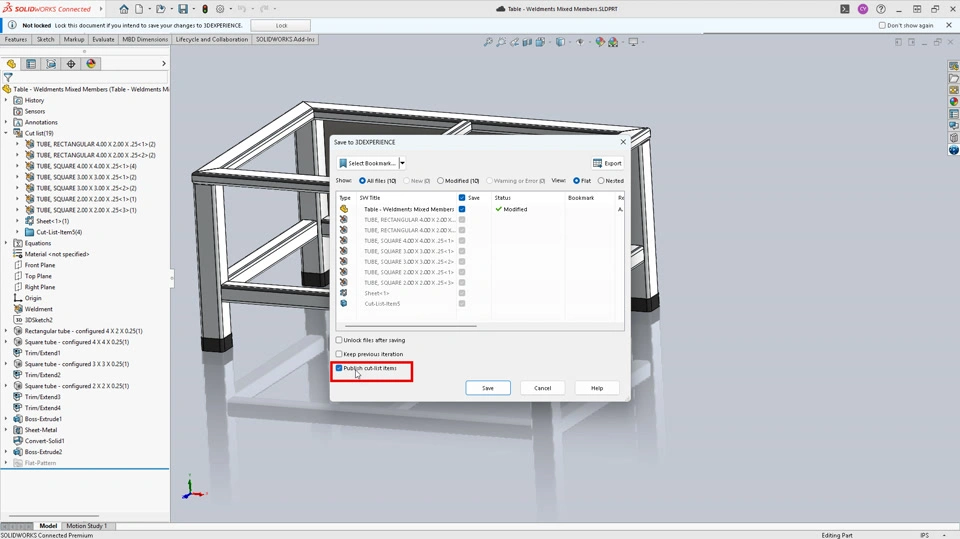Select the Weldment feature in the tree
The height and width of the screenshot is (539, 960).
pos(39,309)
